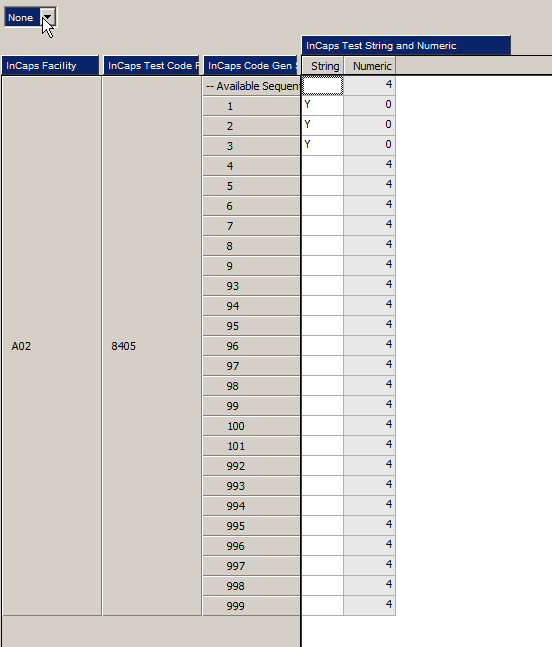This screenshot has width=552, height=647.
Task: Click the Numeric cell for sequence 992
Action: click(369, 466)
